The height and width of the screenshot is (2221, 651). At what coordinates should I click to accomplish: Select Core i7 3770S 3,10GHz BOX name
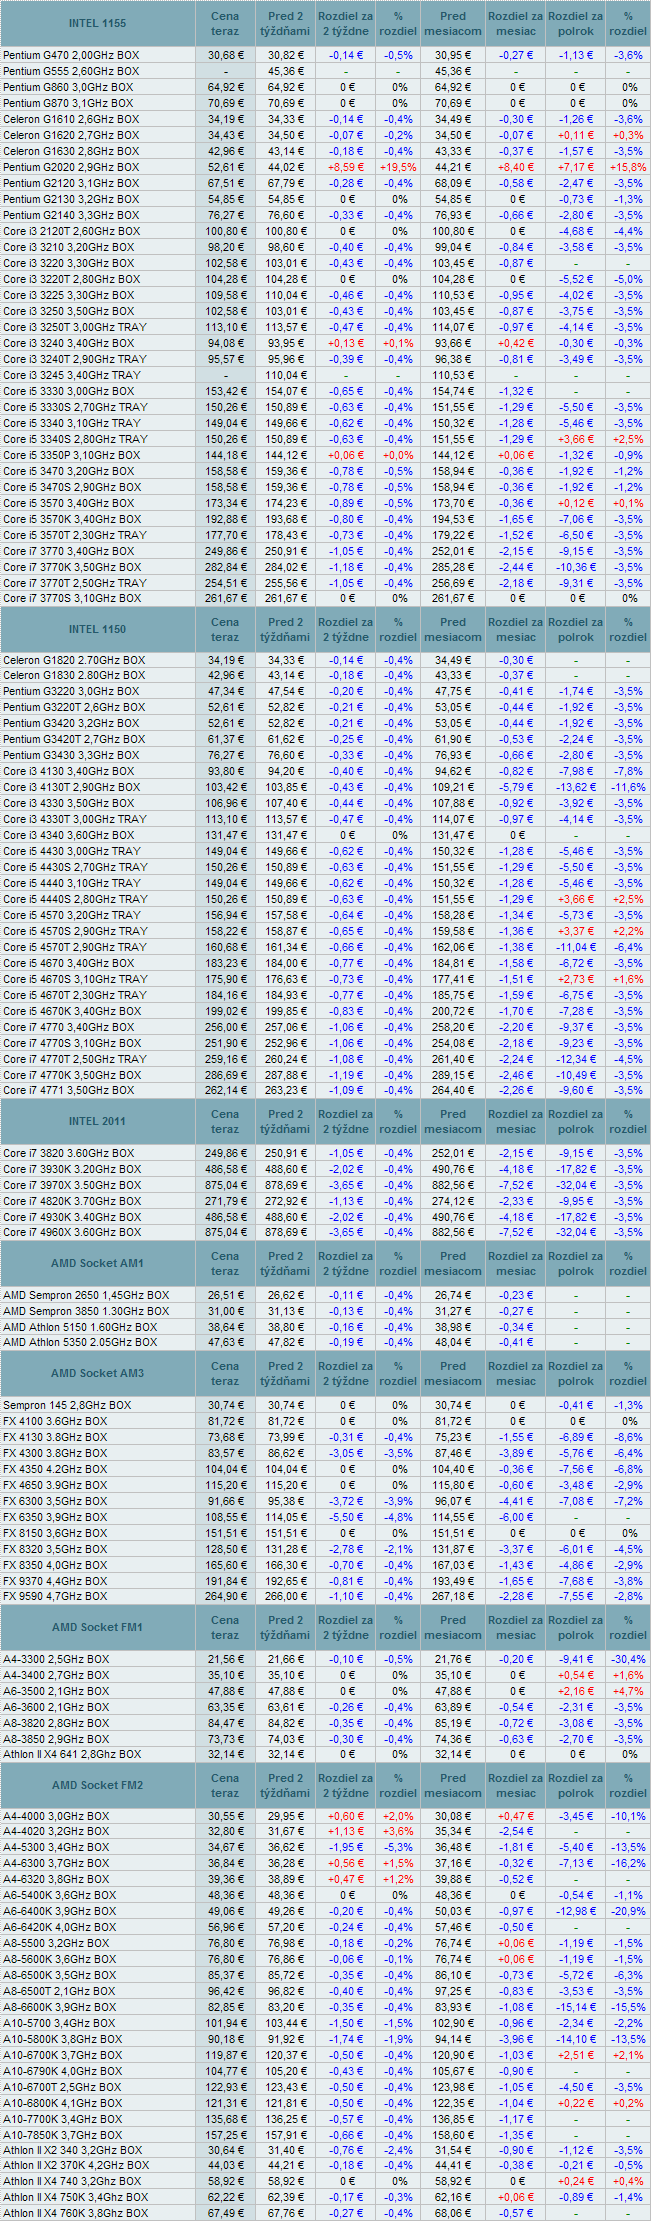tap(72, 598)
